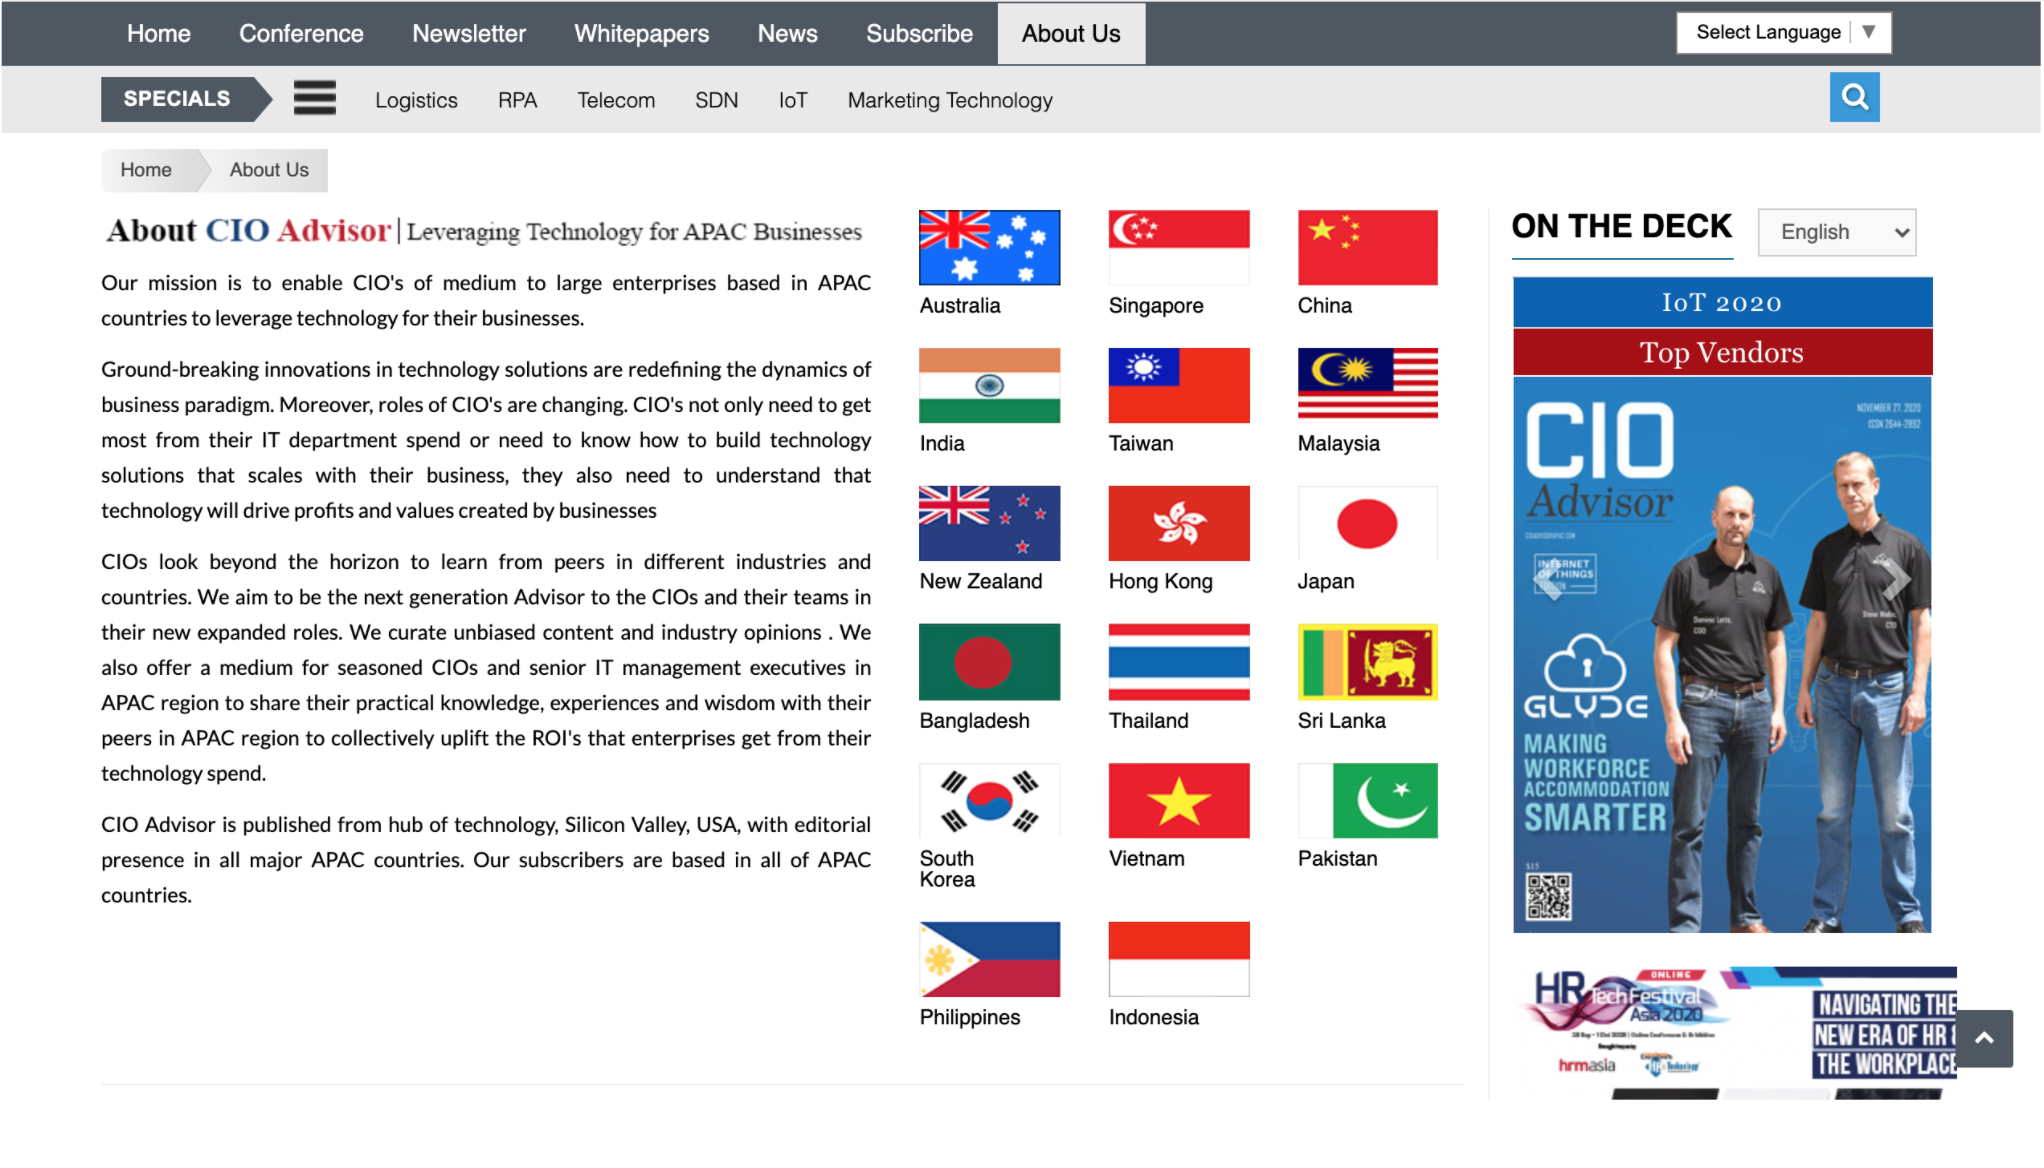Click the Pakistan flag icon
Image resolution: width=2044 pixels, height=1168 pixels.
click(1367, 801)
